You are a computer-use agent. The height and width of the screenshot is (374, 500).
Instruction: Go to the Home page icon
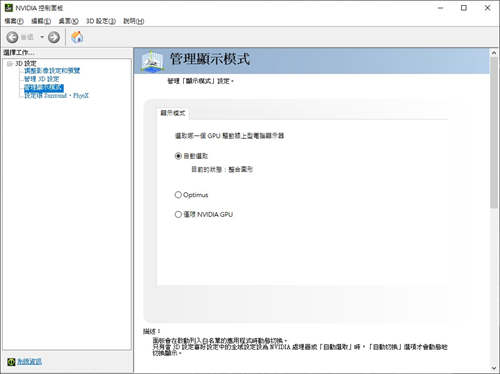tap(77, 37)
